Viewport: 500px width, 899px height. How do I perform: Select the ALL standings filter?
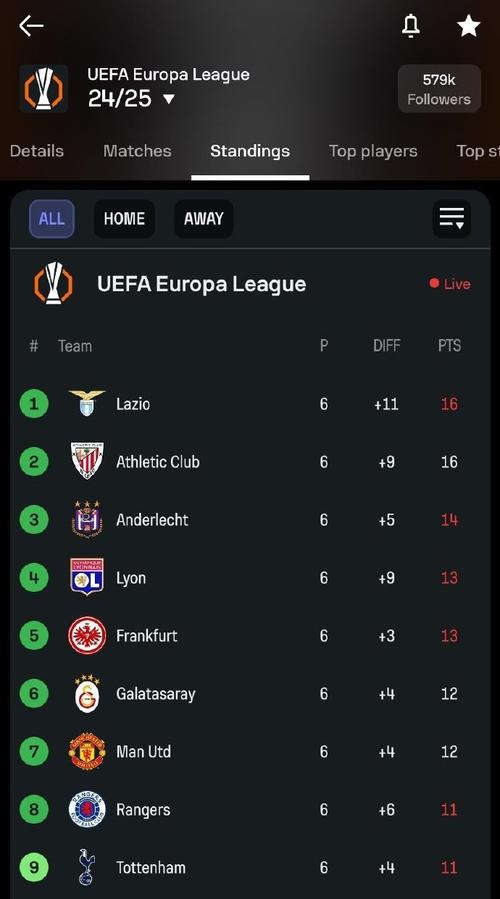(x=52, y=218)
